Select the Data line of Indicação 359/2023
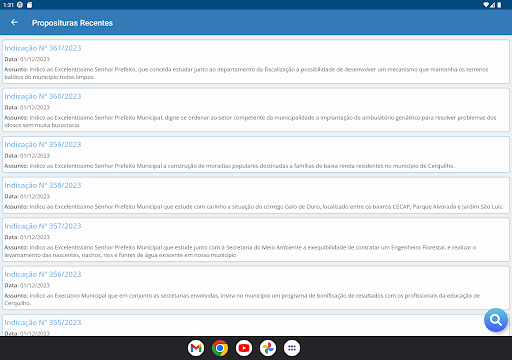512x360 pixels. click(27, 156)
